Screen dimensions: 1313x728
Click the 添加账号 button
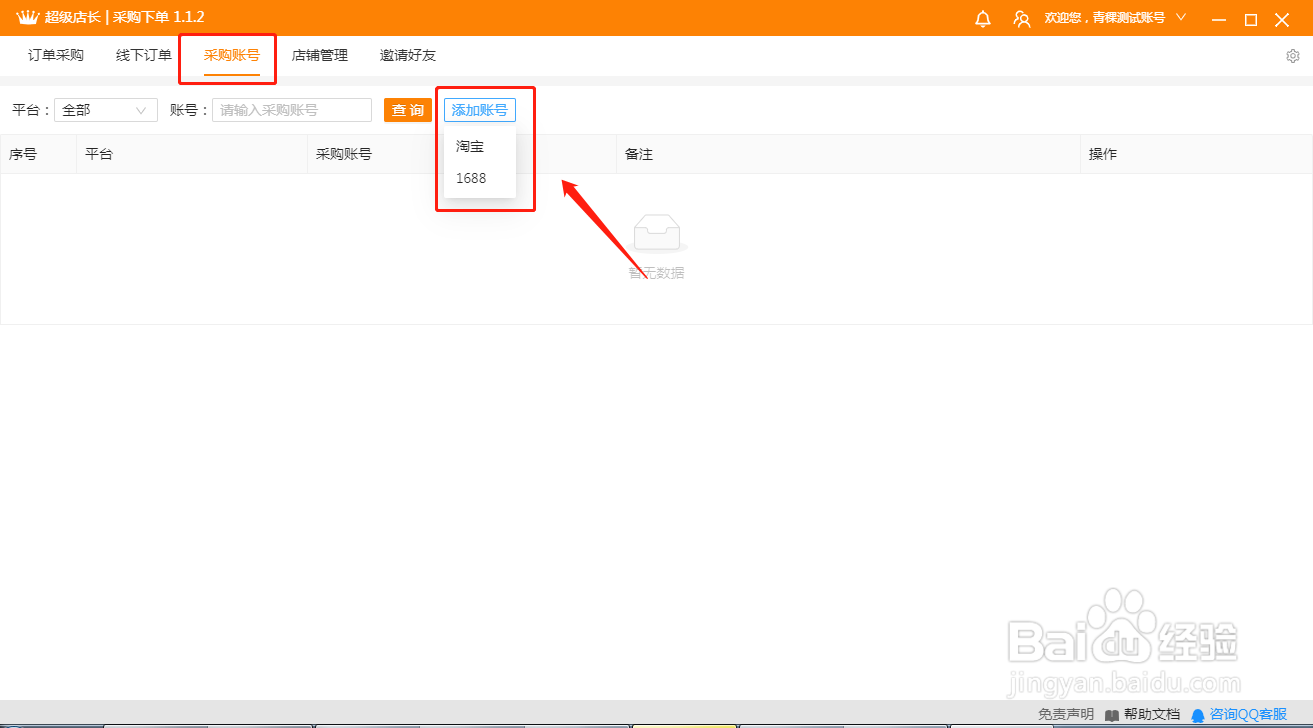[480, 110]
